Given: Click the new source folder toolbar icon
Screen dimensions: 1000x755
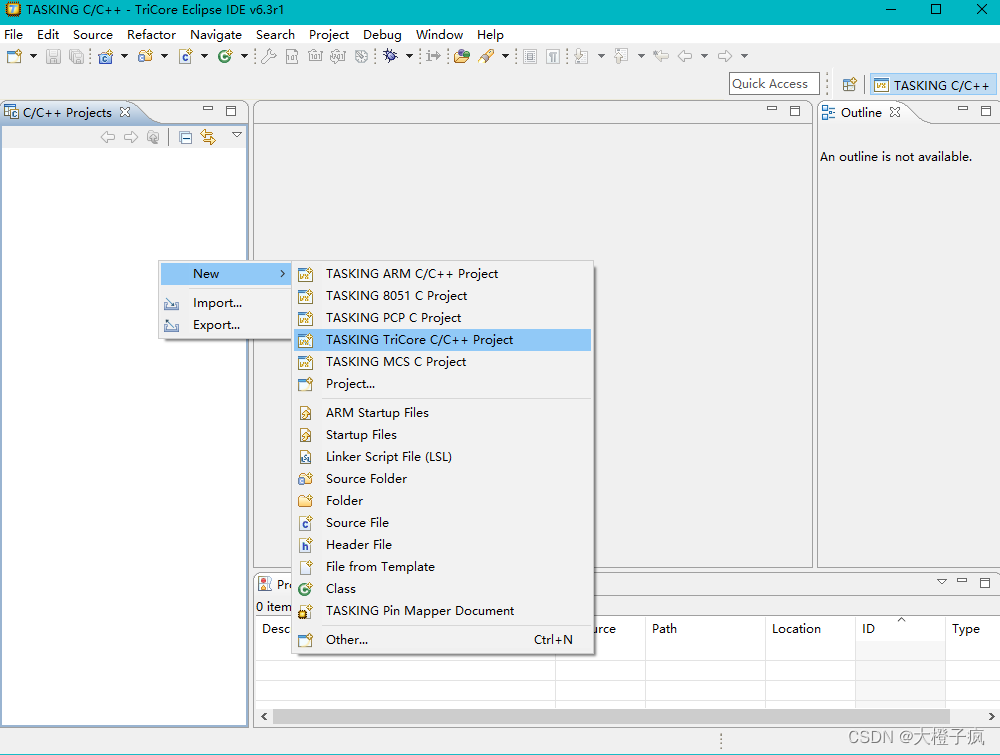Looking at the screenshot, I should click(x=145, y=56).
